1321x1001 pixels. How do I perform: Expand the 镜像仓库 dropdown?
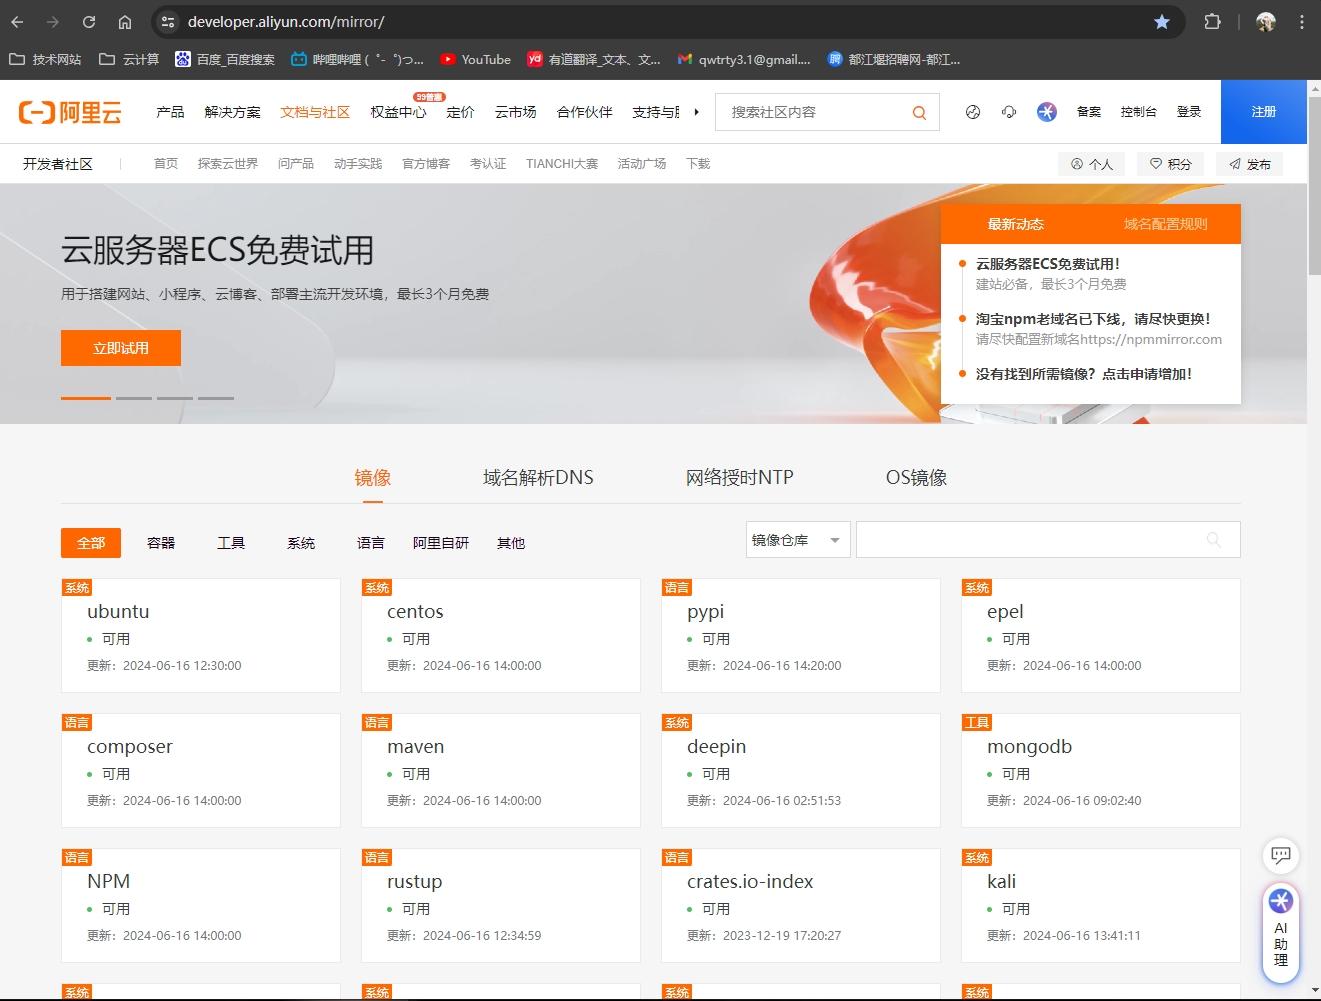pos(798,540)
